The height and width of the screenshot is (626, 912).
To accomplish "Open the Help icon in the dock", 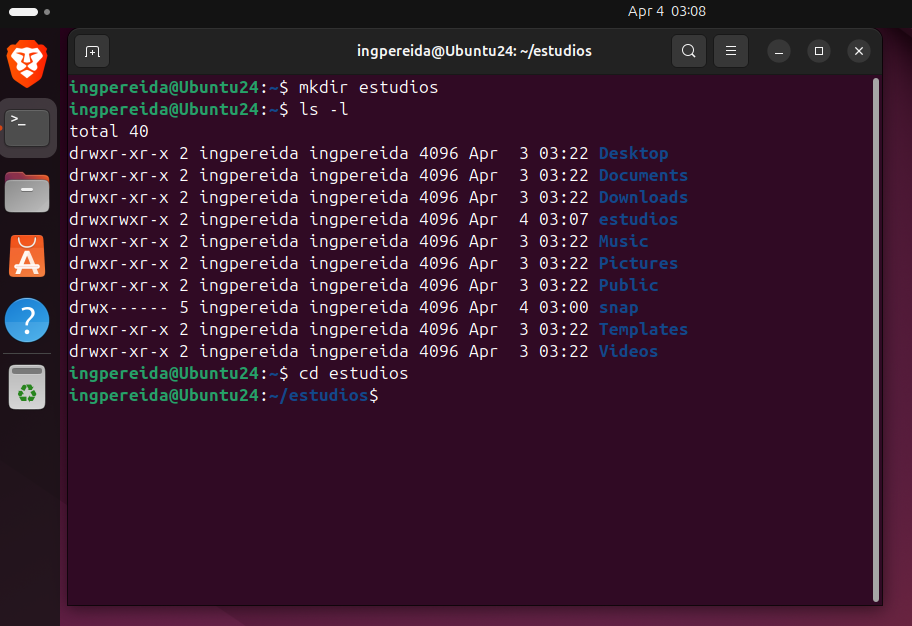I will (x=27, y=320).
